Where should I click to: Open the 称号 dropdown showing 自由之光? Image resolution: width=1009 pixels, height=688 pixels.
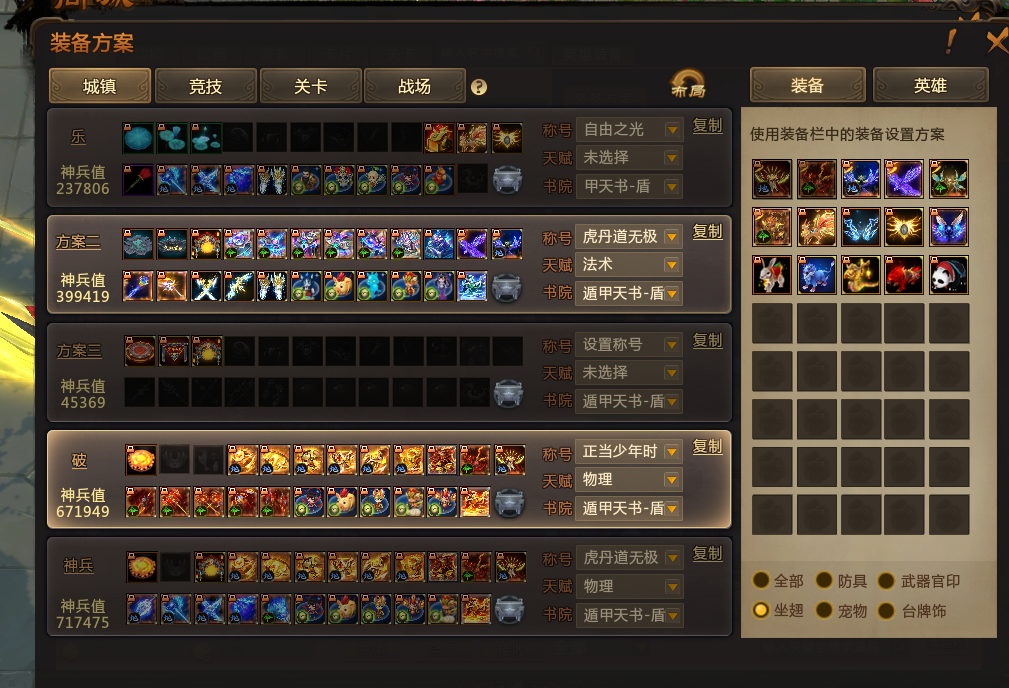pyautogui.click(x=629, y=129)
